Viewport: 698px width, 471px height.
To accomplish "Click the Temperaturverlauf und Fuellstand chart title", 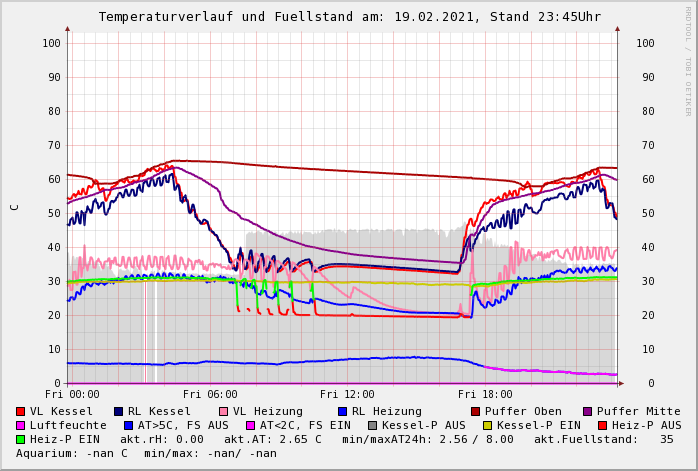I will click(x=349, y=17).
